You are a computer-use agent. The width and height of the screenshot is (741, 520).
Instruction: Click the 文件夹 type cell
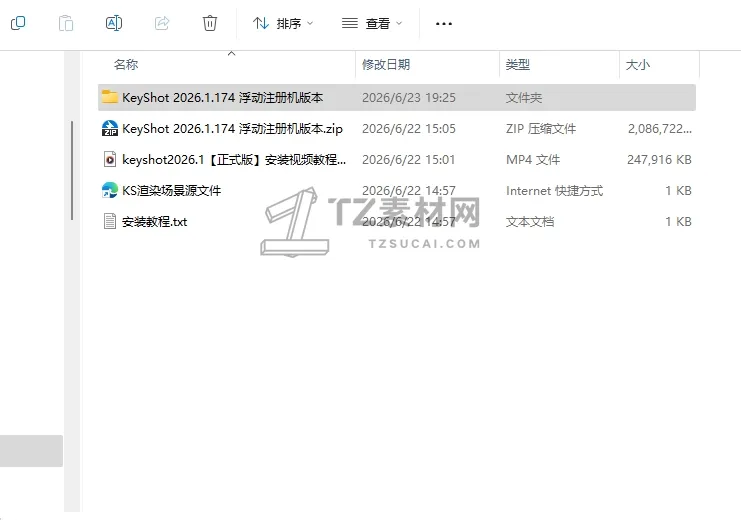[524, 97]
